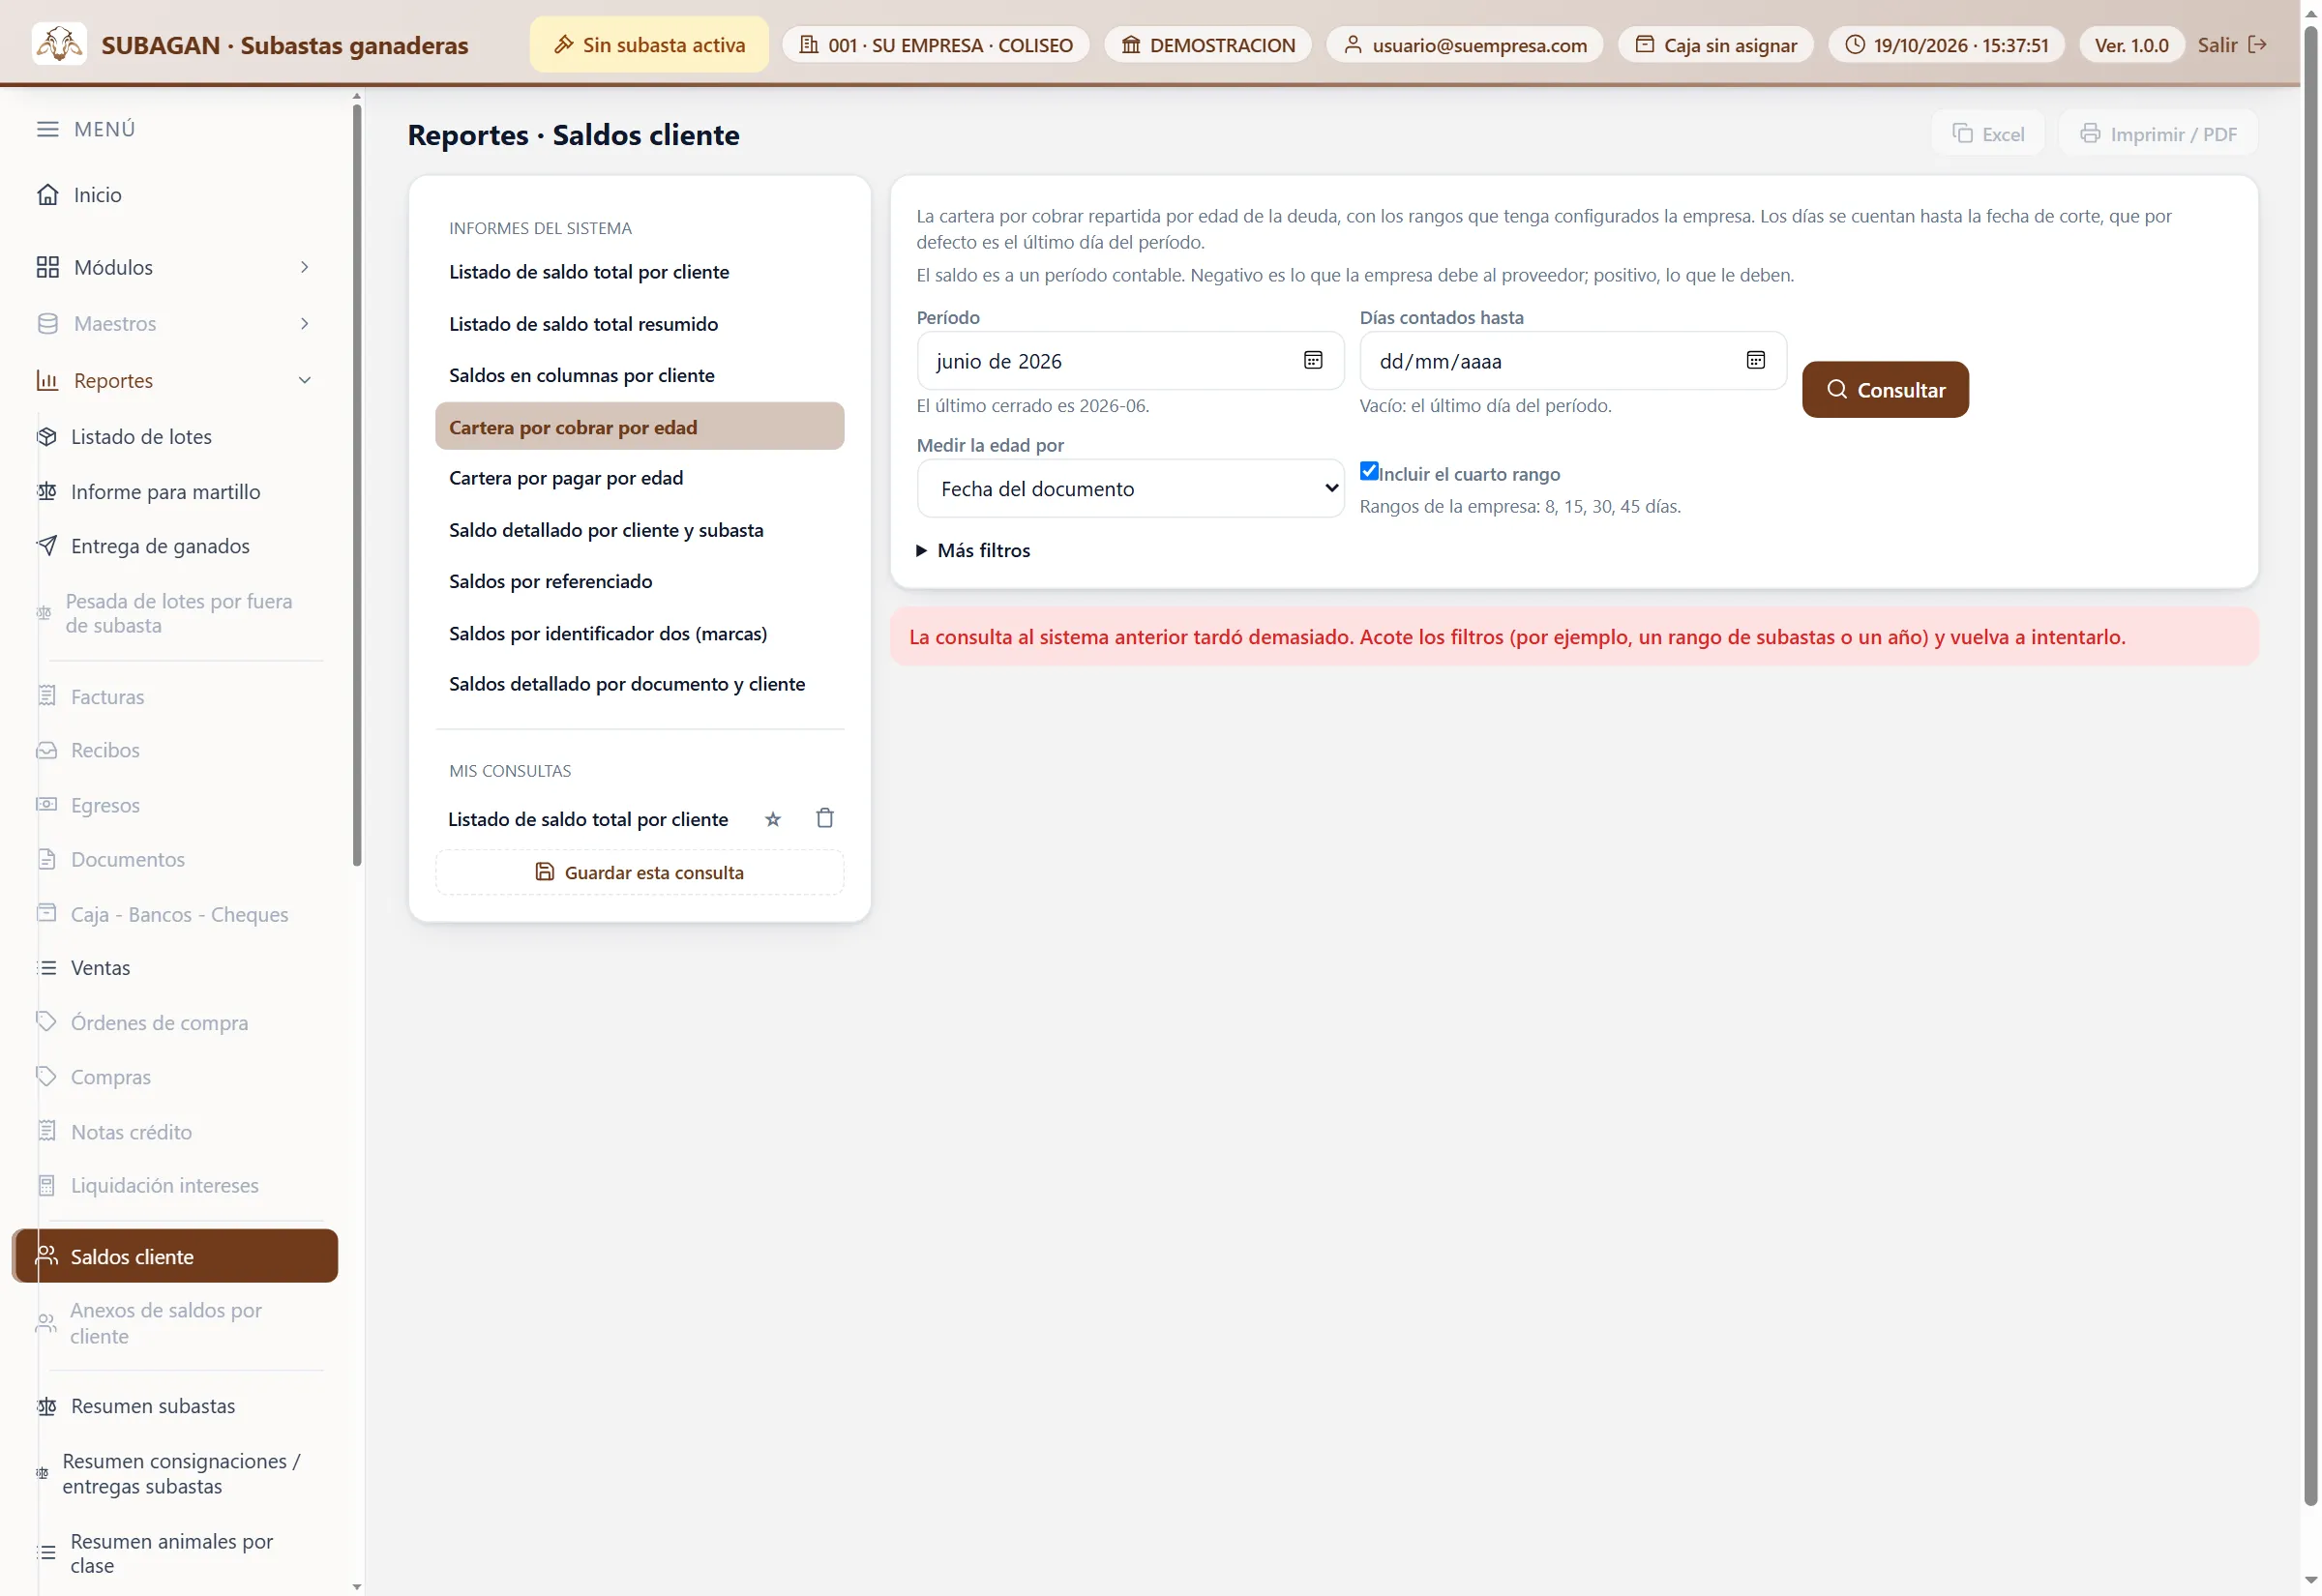Click the Sin subasta activa gavel badge
Screen dimensions: 2322x1596
tap(648, 44)
